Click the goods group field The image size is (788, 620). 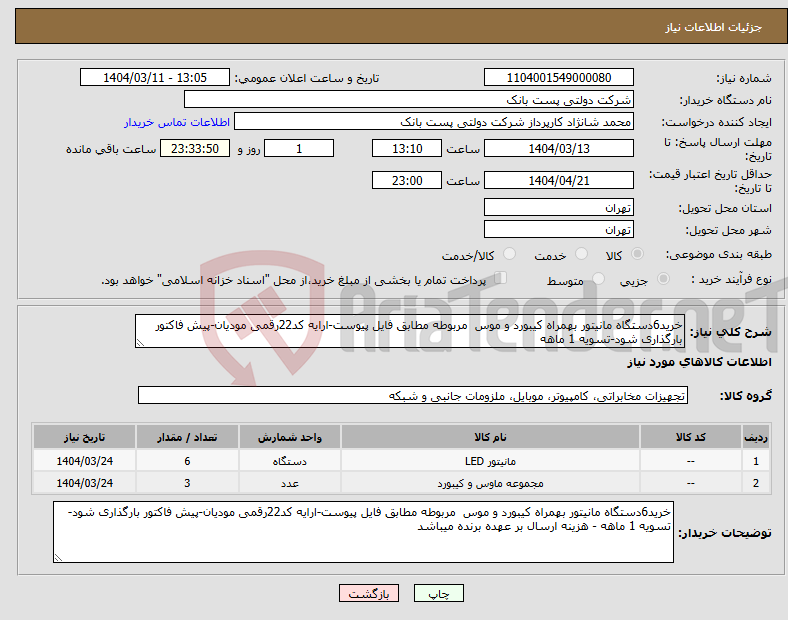point(413,395)
